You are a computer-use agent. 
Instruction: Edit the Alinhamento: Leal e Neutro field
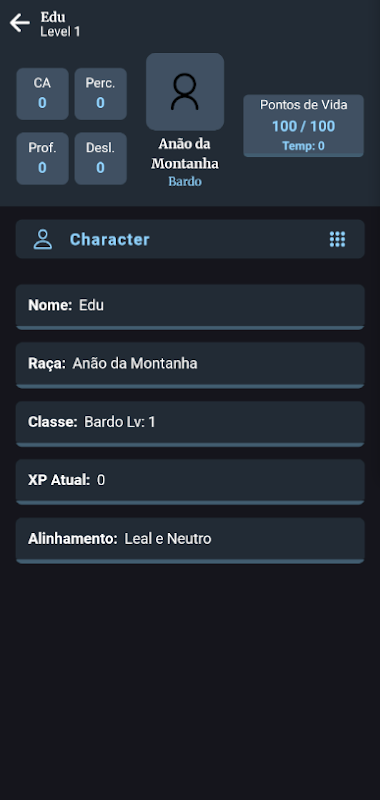coord(190,540)
